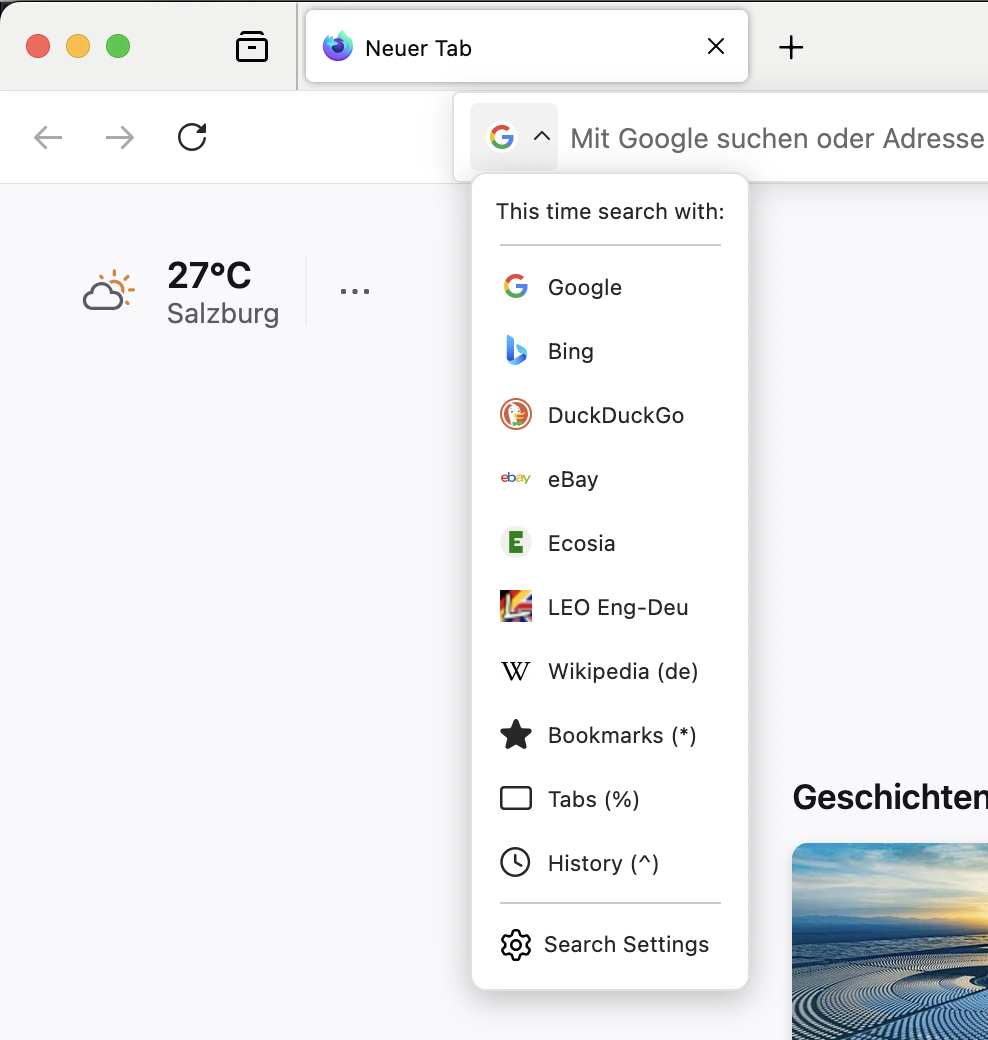
Task: Click the Search Settings gear icon
Action: (516, 945)
